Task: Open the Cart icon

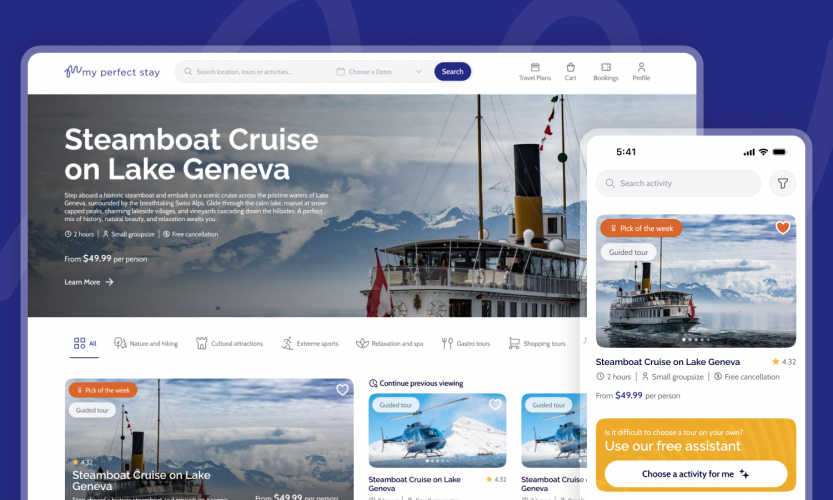Action: click(x=571, y=72)
